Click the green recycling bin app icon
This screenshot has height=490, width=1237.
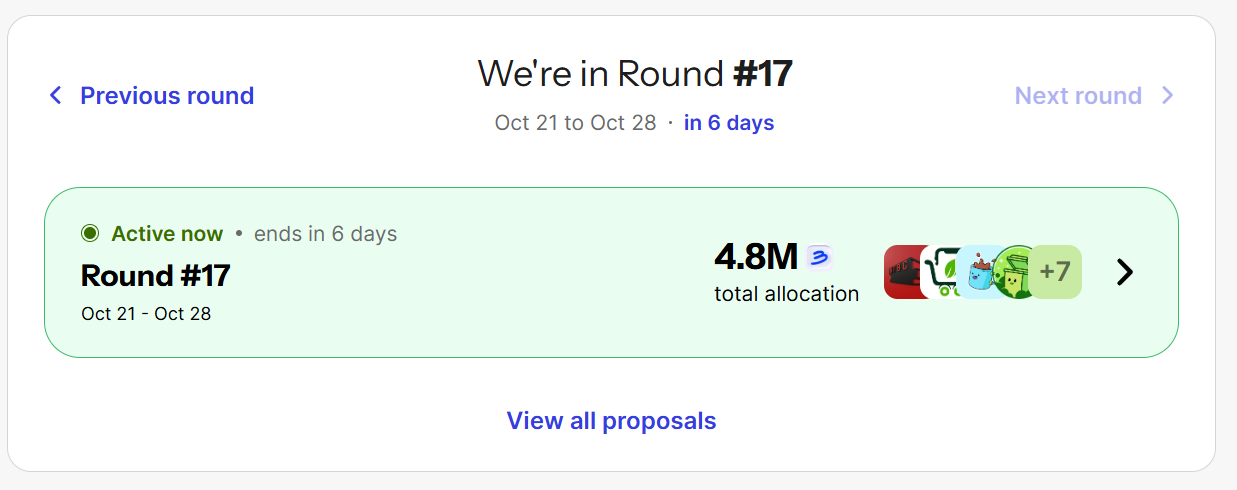pos(1012,272)
